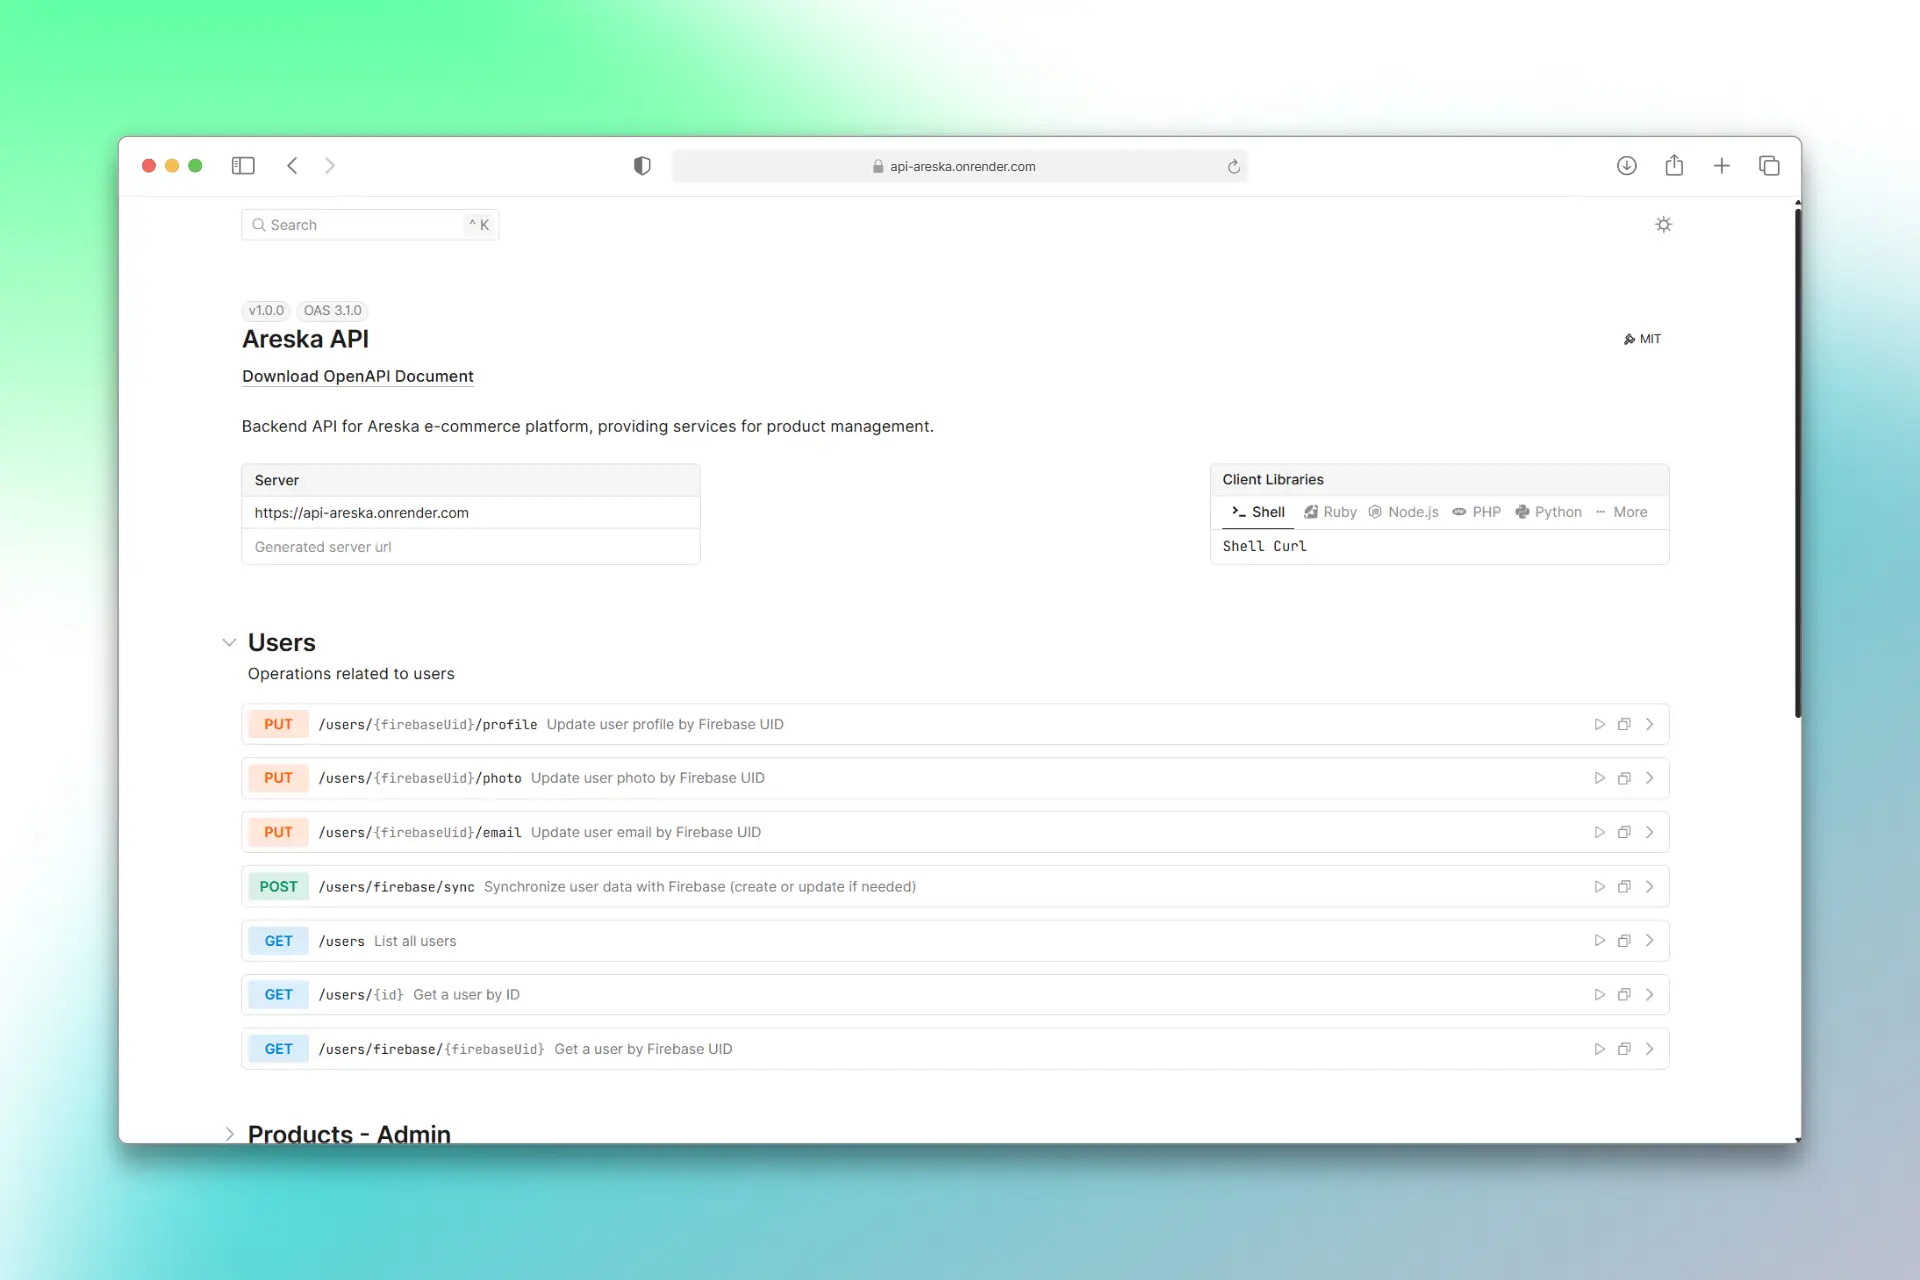The image size is (1920, 1280).
Task: Click the privacy shield icon
Action: click(x=642, y=166)
